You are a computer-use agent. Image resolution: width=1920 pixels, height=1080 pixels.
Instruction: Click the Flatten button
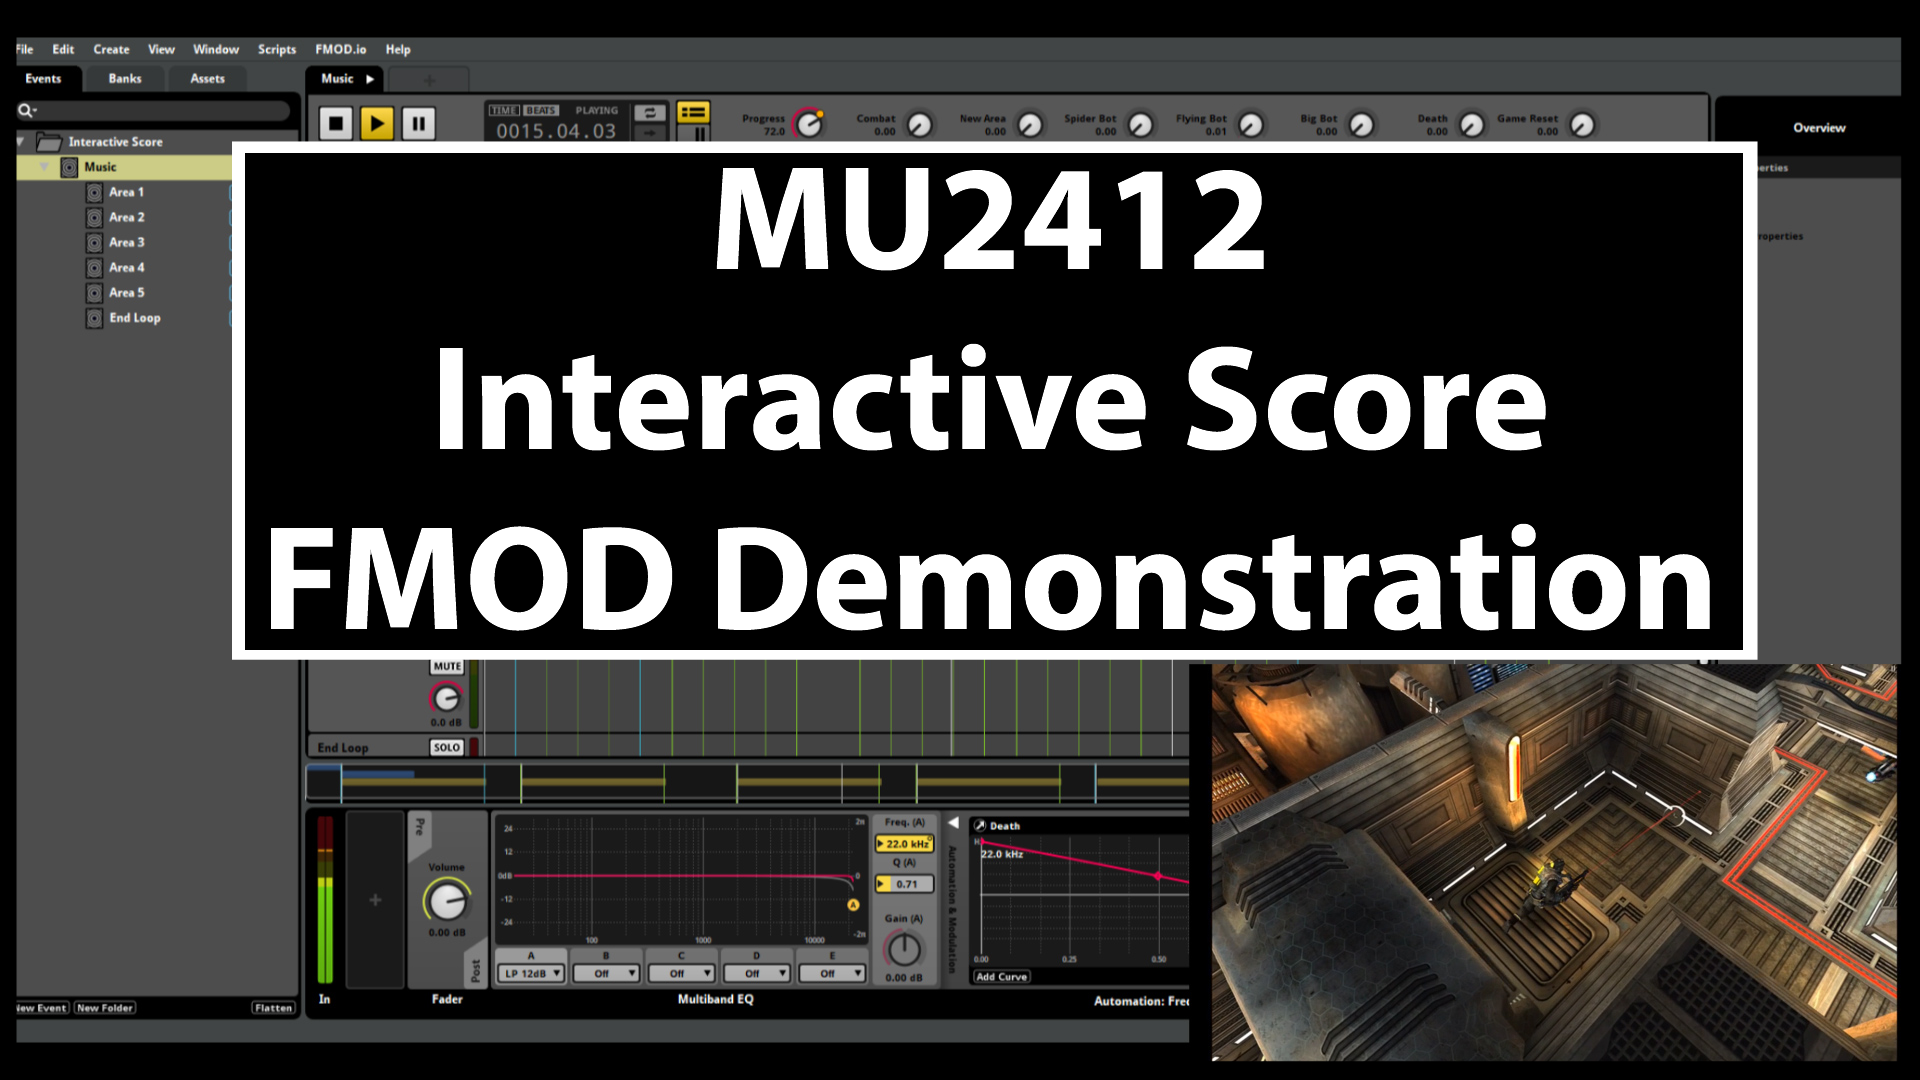[273, 1008]
